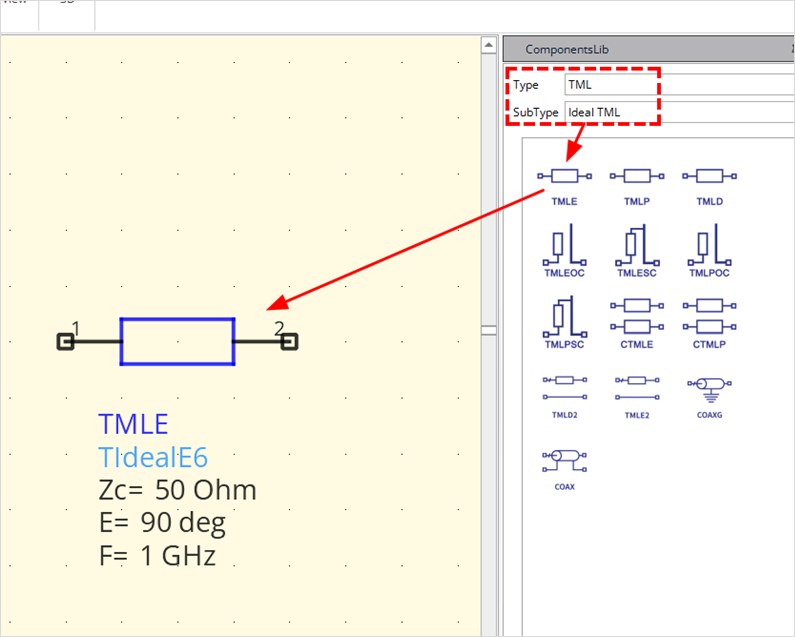
Task: Pick the TMLEOC open-circuit stub component
Action: point(564,251)
